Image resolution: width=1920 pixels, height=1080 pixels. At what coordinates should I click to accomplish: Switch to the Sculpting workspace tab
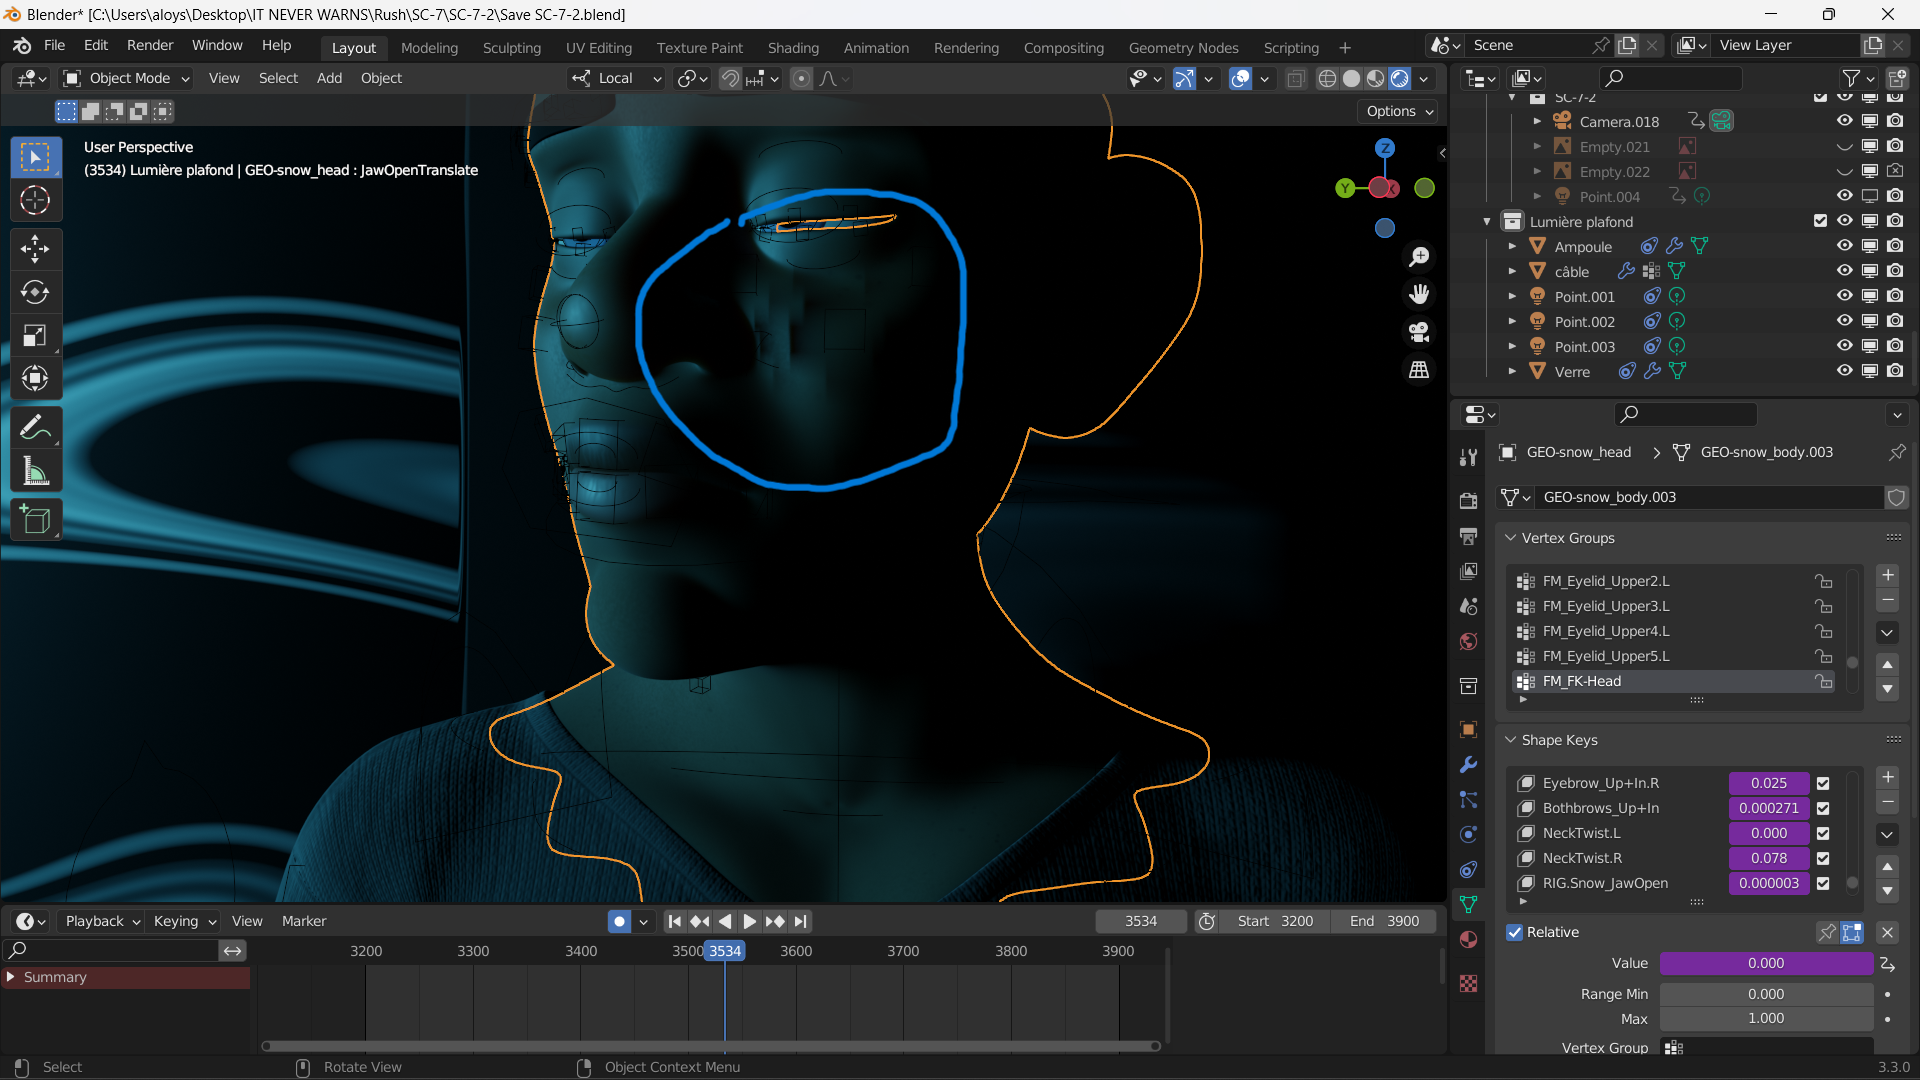click(511, 48)
